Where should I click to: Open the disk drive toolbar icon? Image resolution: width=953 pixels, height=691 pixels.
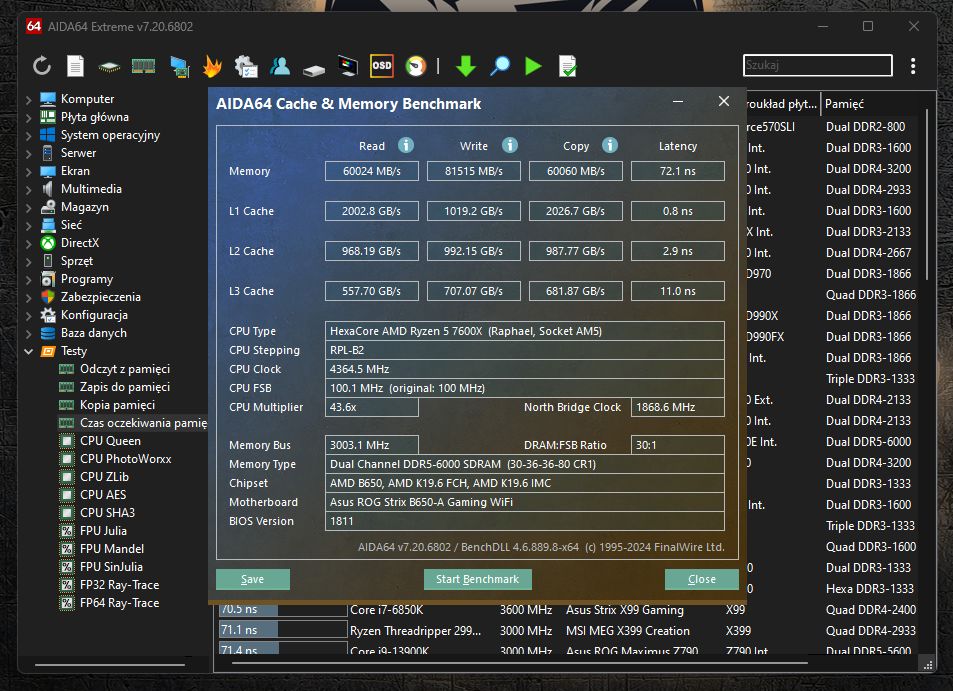click(314, 69)
